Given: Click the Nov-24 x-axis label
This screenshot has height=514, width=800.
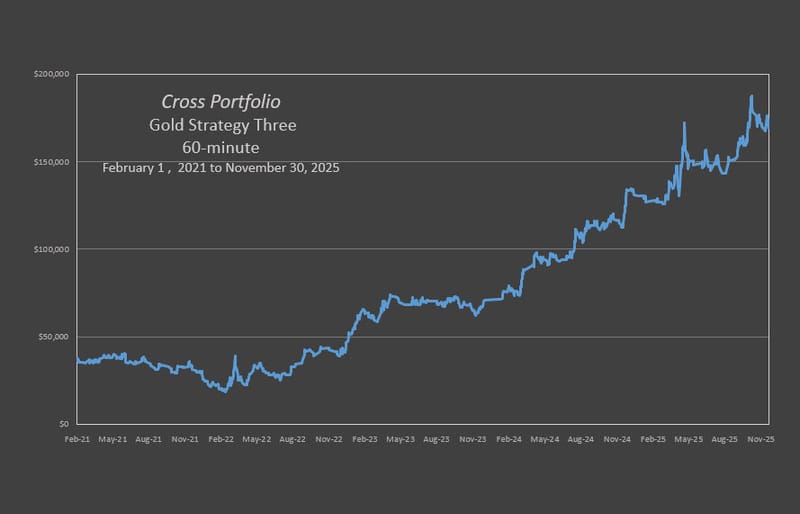Looking at the screenshot, I should tap(617, 439).
